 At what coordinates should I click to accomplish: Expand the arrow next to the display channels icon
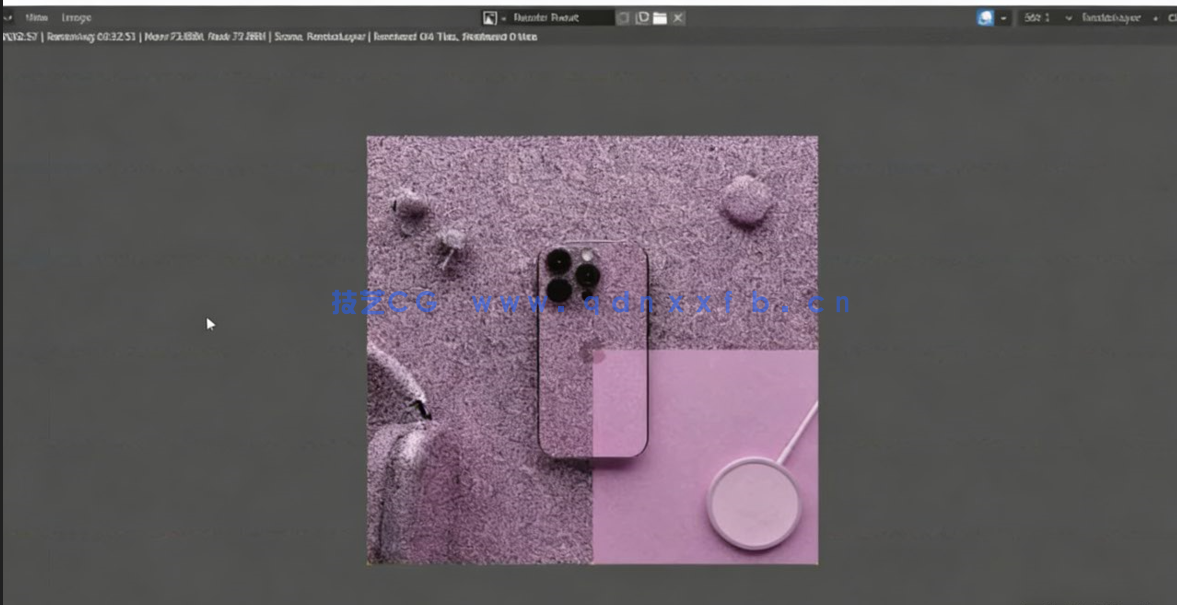pos(1003,17)
